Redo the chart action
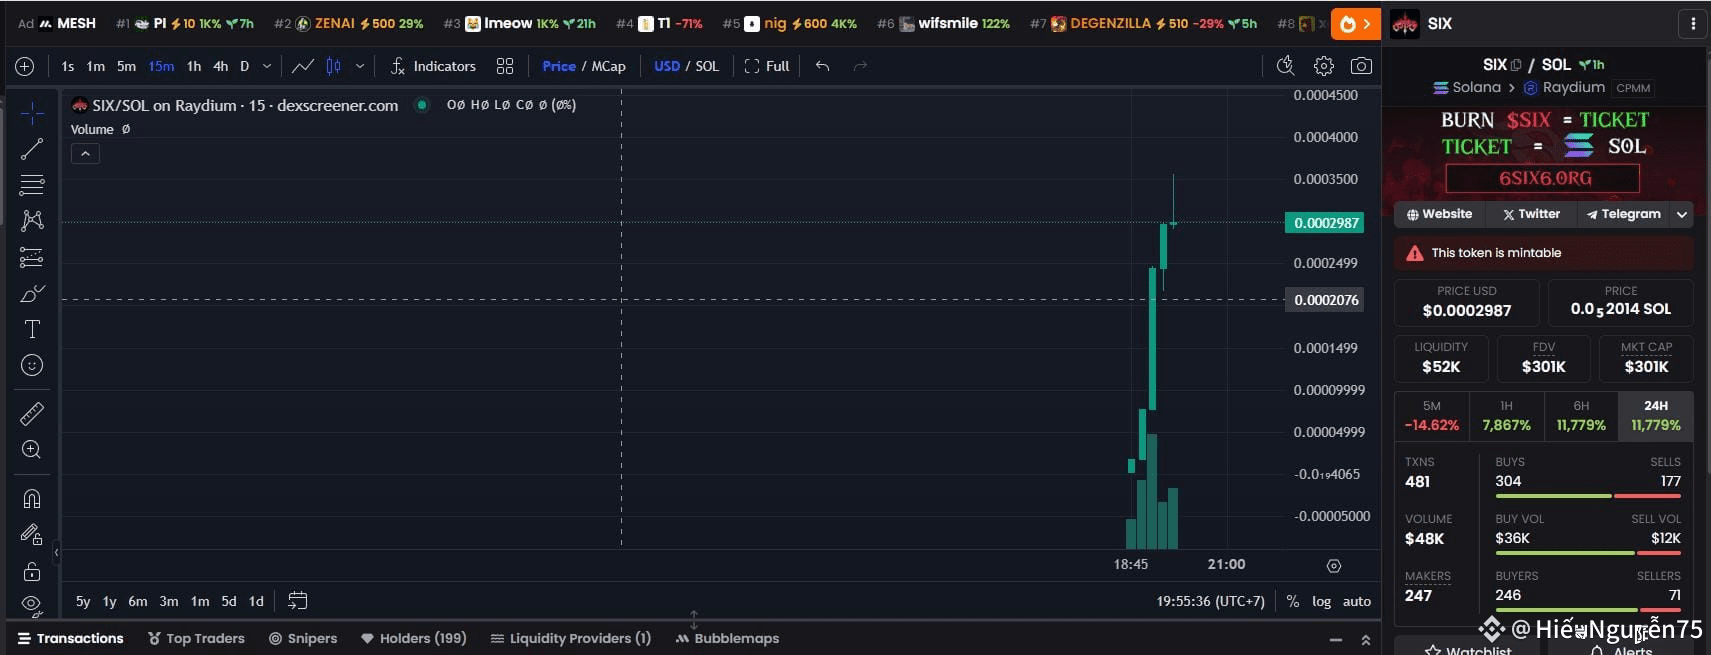The width and height of the screenshot is (1711, 655). tap(860, 66)
